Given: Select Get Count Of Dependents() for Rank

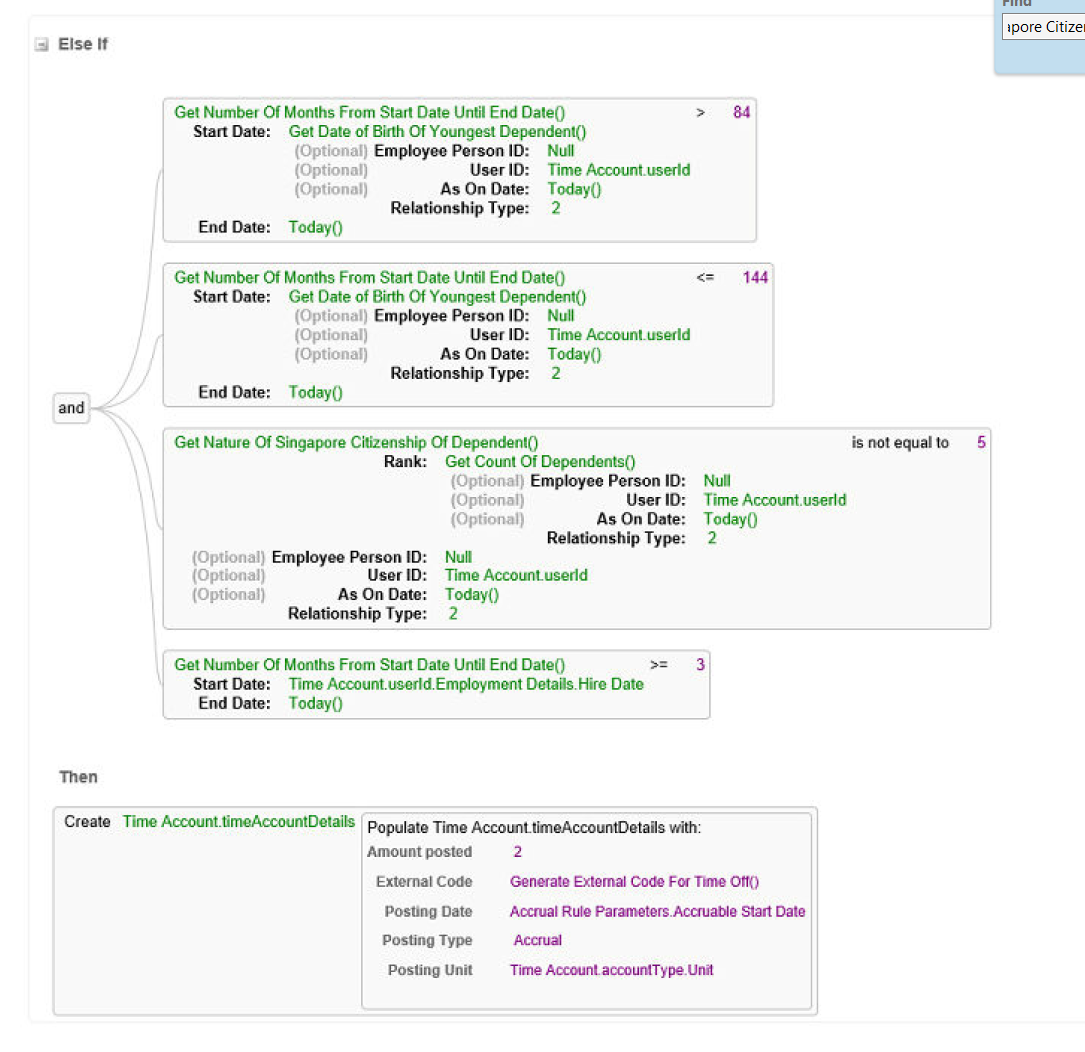Looking at the screenshot, I should 540,462.
